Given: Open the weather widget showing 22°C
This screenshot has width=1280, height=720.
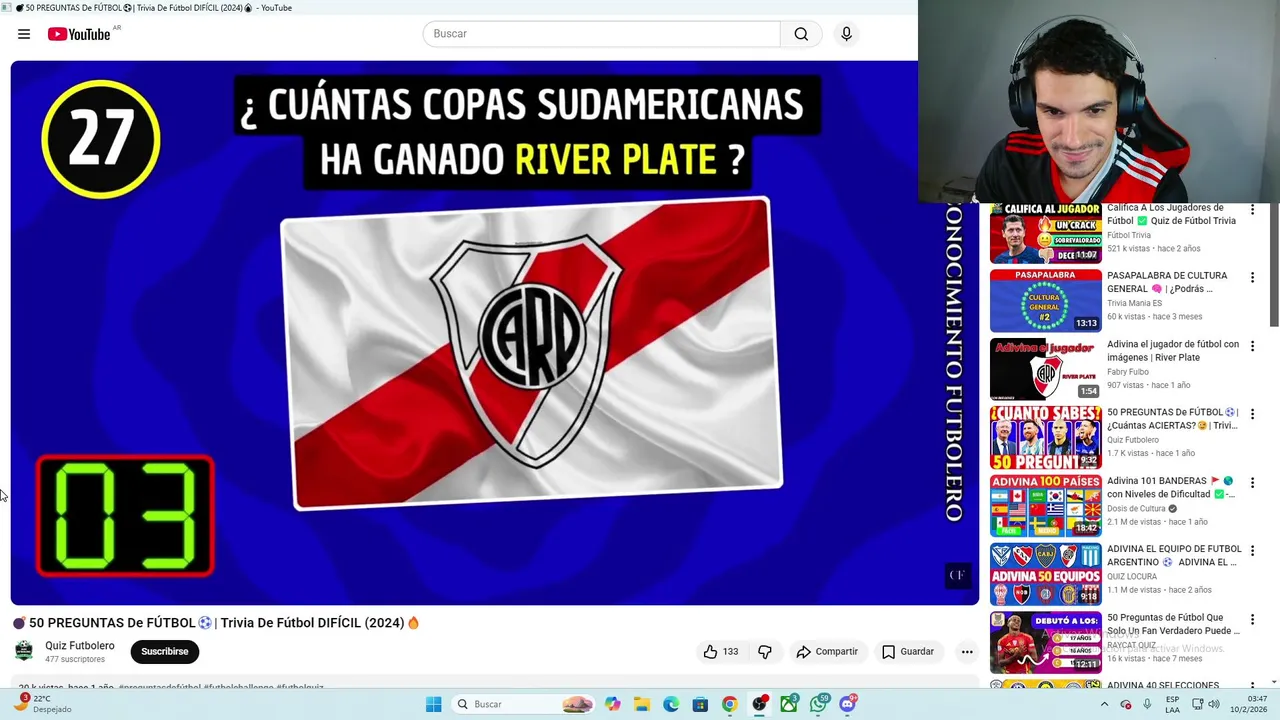Looking at the screenshot, I should click(x=42, y=705).
